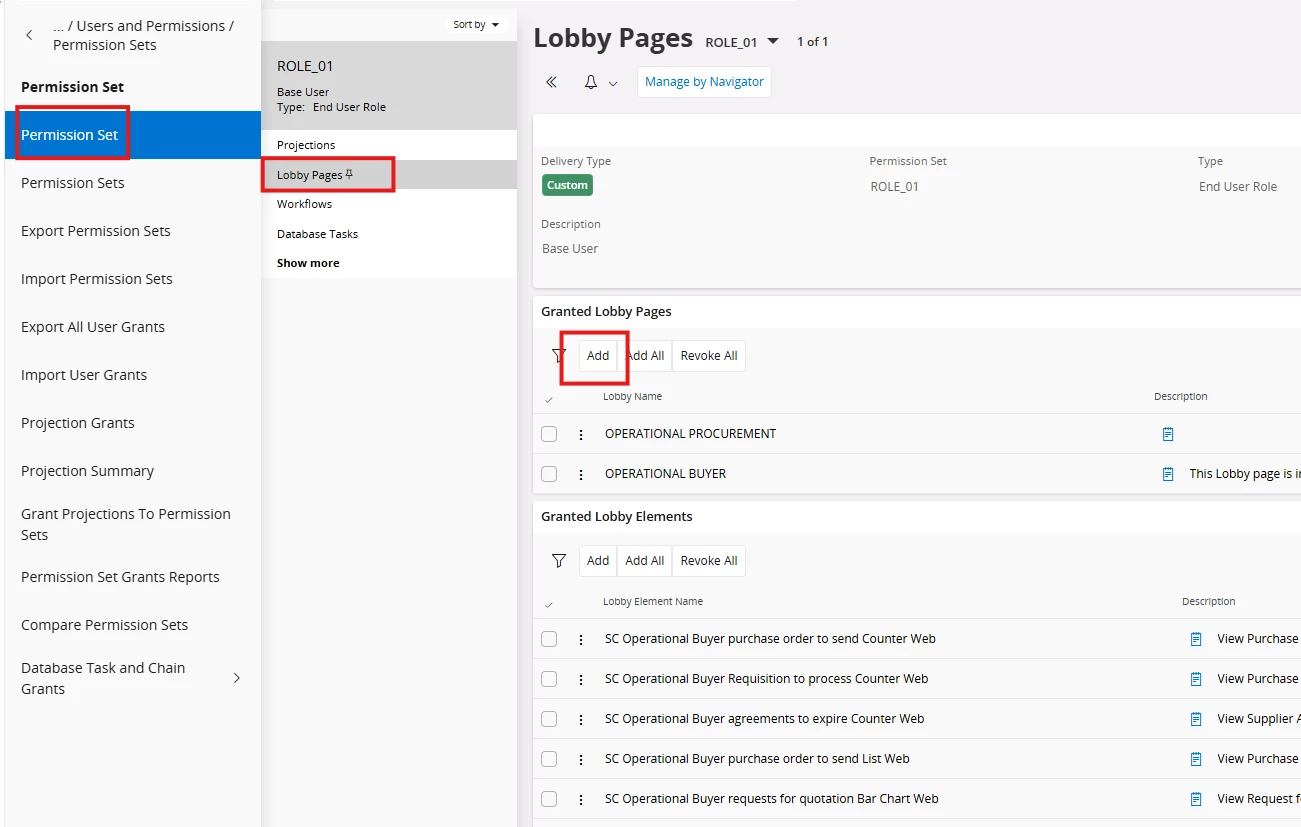Viewport: 1301px width, 827px height.
Task: Toggle select-all check in Granted Lobby Pages header
Action: coord(548,400)
